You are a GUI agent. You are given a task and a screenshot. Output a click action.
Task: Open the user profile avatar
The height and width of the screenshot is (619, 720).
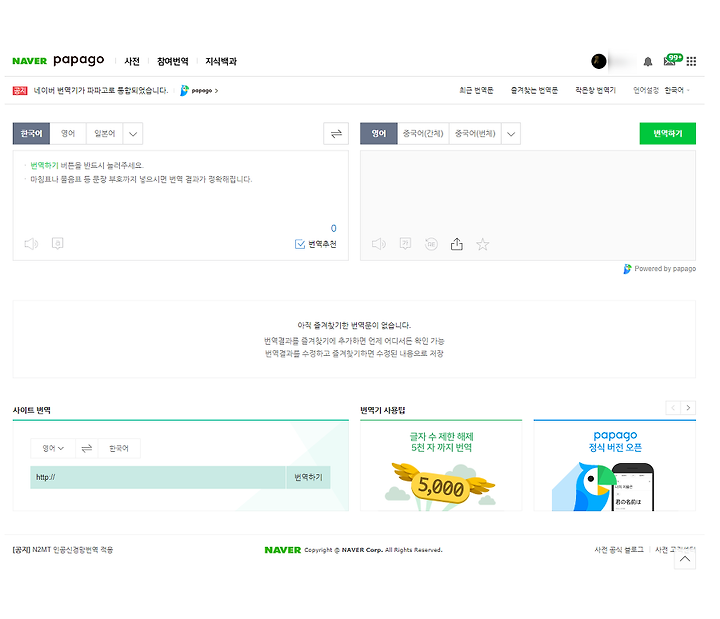[x=598, y=61]
